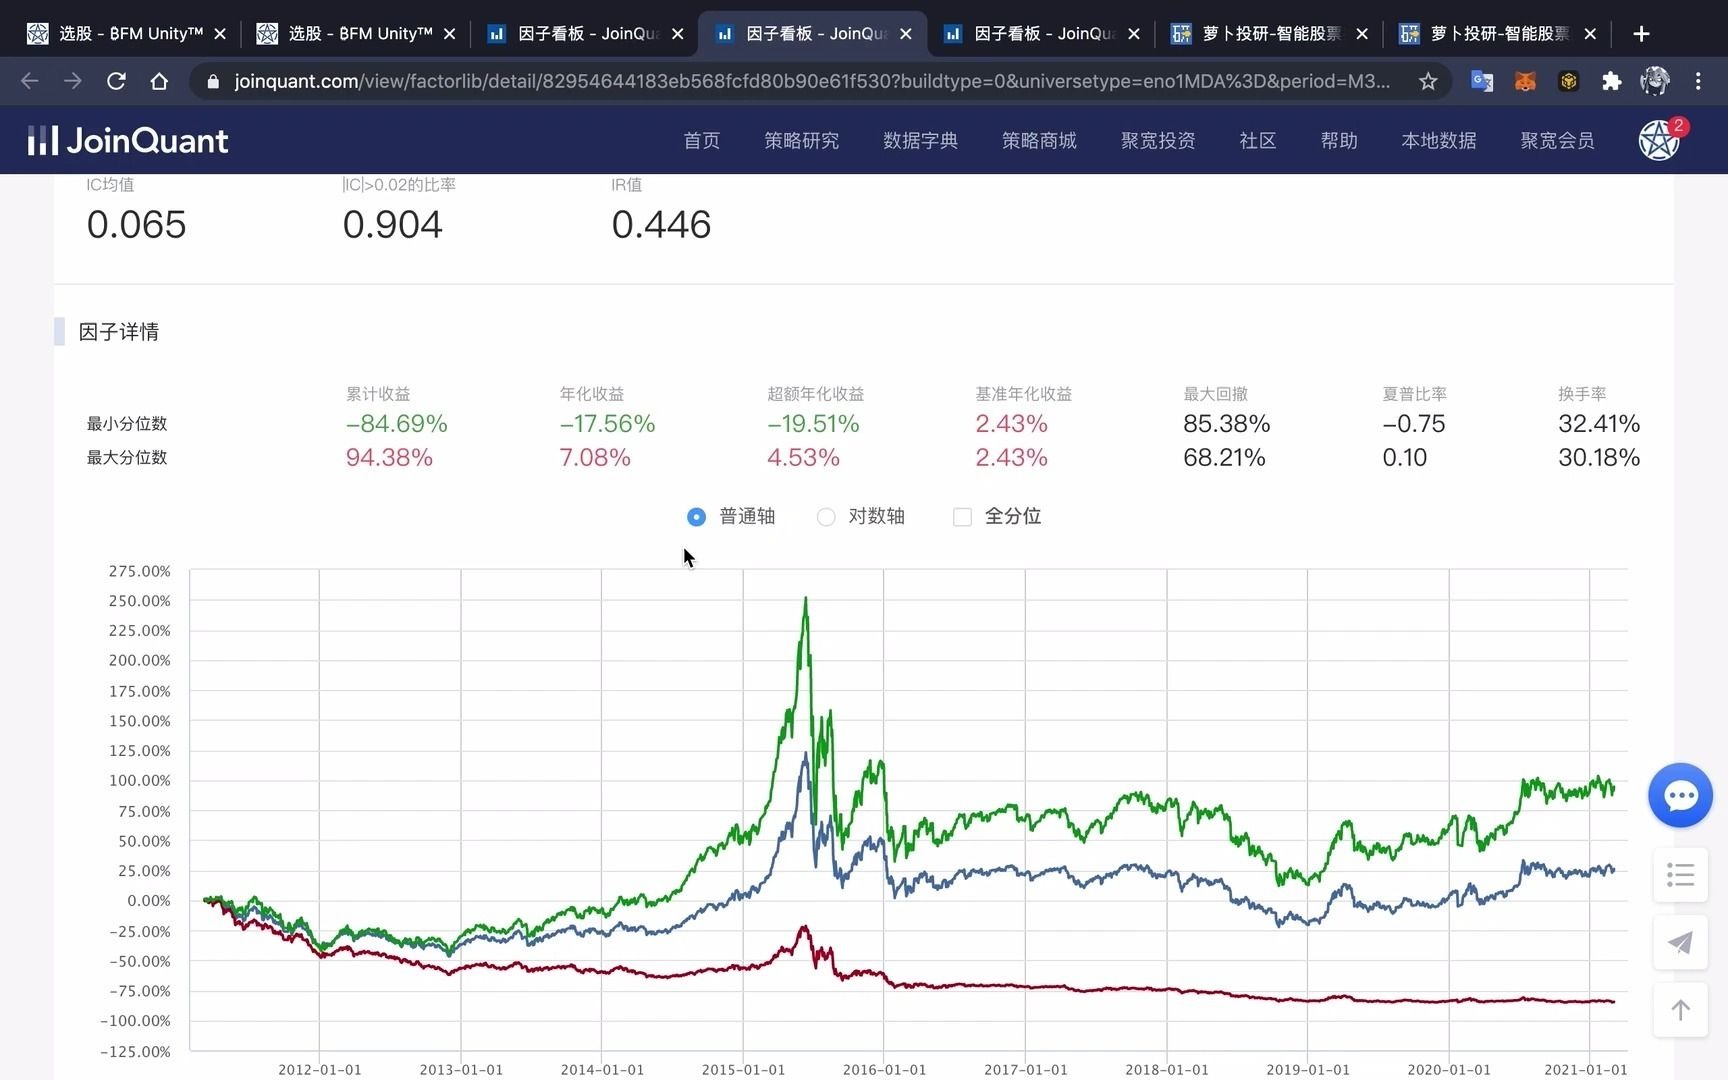Open the browser home icon
Screen dimensions: 1728x1080
pos(159,81)
